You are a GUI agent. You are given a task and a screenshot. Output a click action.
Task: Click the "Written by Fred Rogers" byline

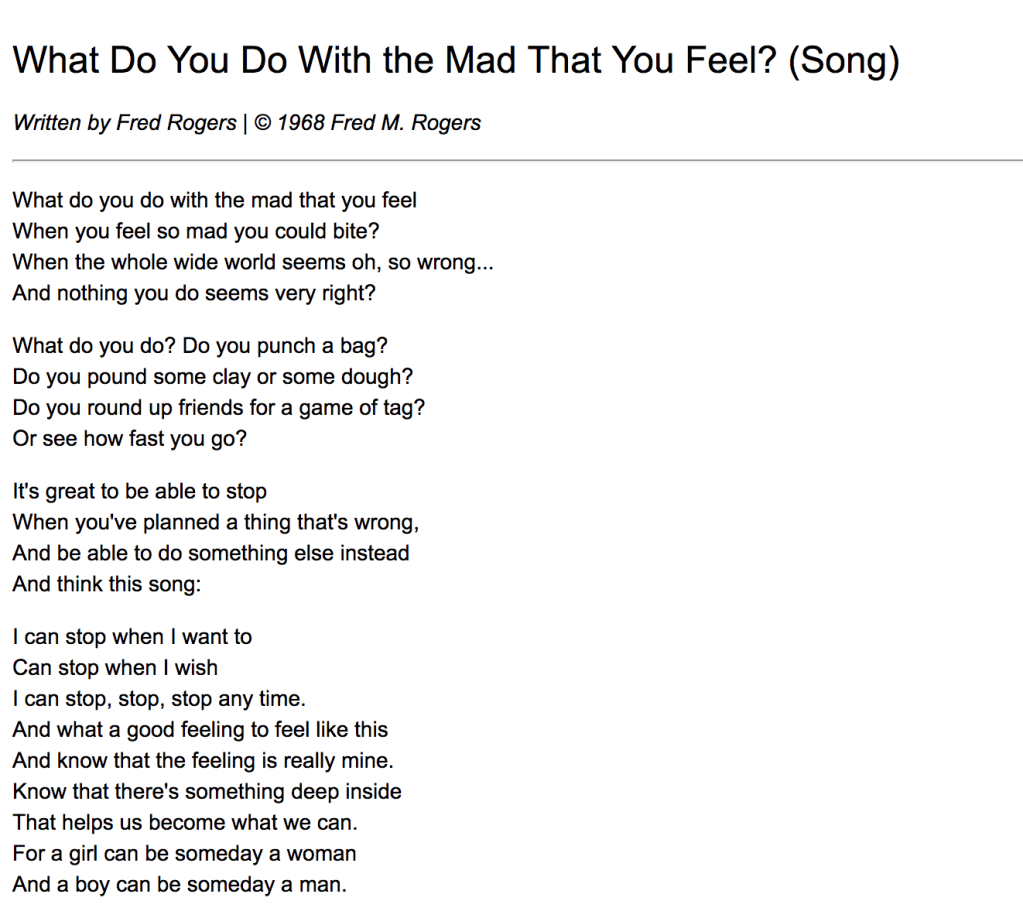125,123
